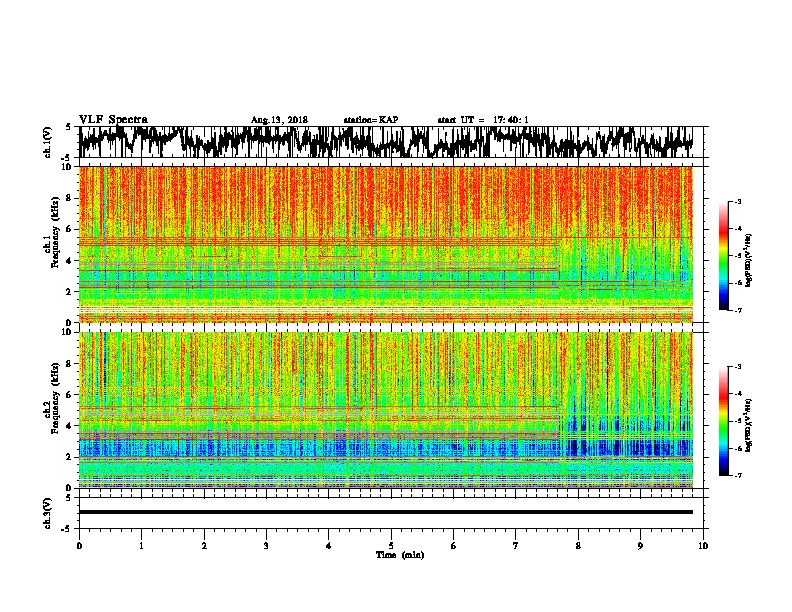Click the "VLF Spectra" plot title
792x612 pixels.
click(113, 120)
